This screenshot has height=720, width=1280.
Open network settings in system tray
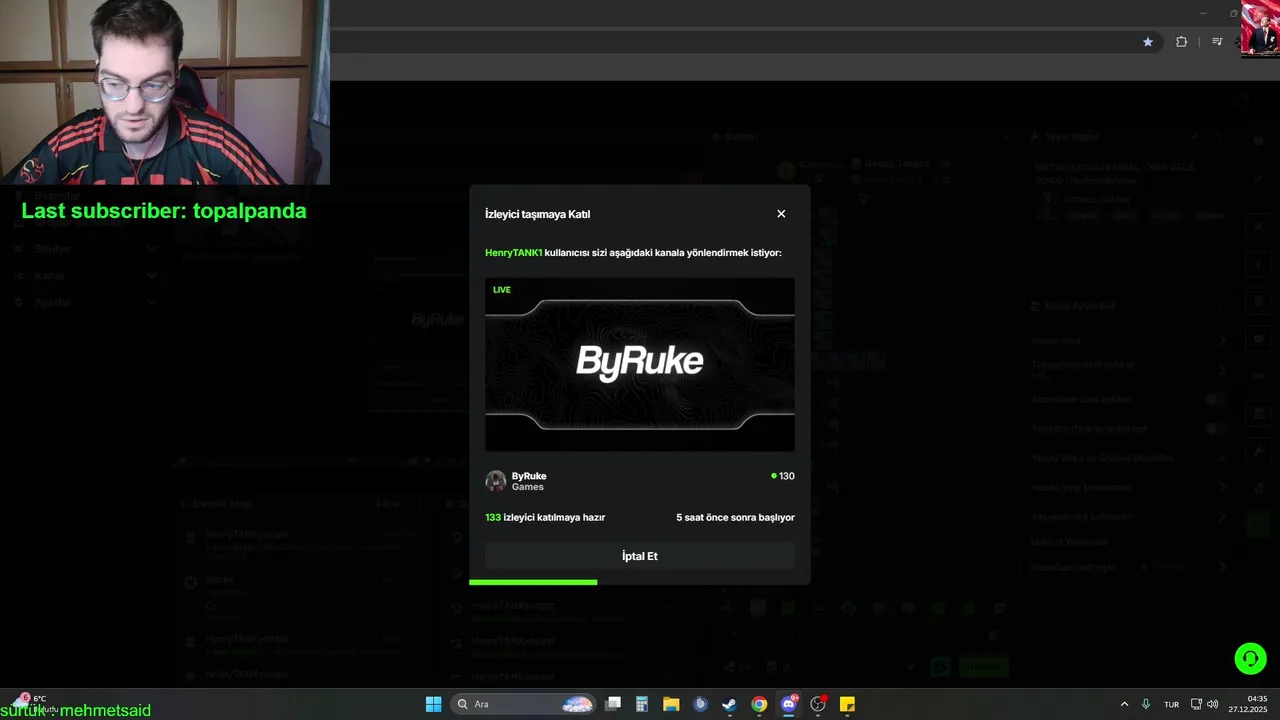[1196, 704]
